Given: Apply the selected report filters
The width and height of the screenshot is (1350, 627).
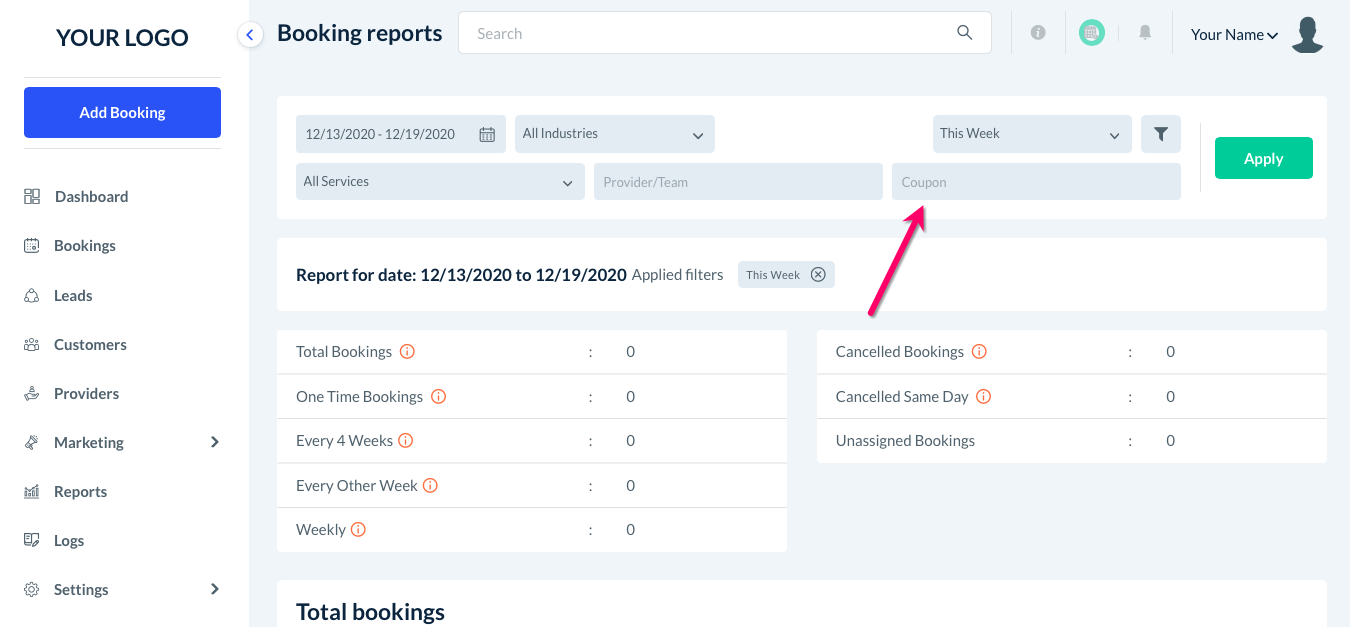Looking at the screenshot, I should [x=1263, y=158].
